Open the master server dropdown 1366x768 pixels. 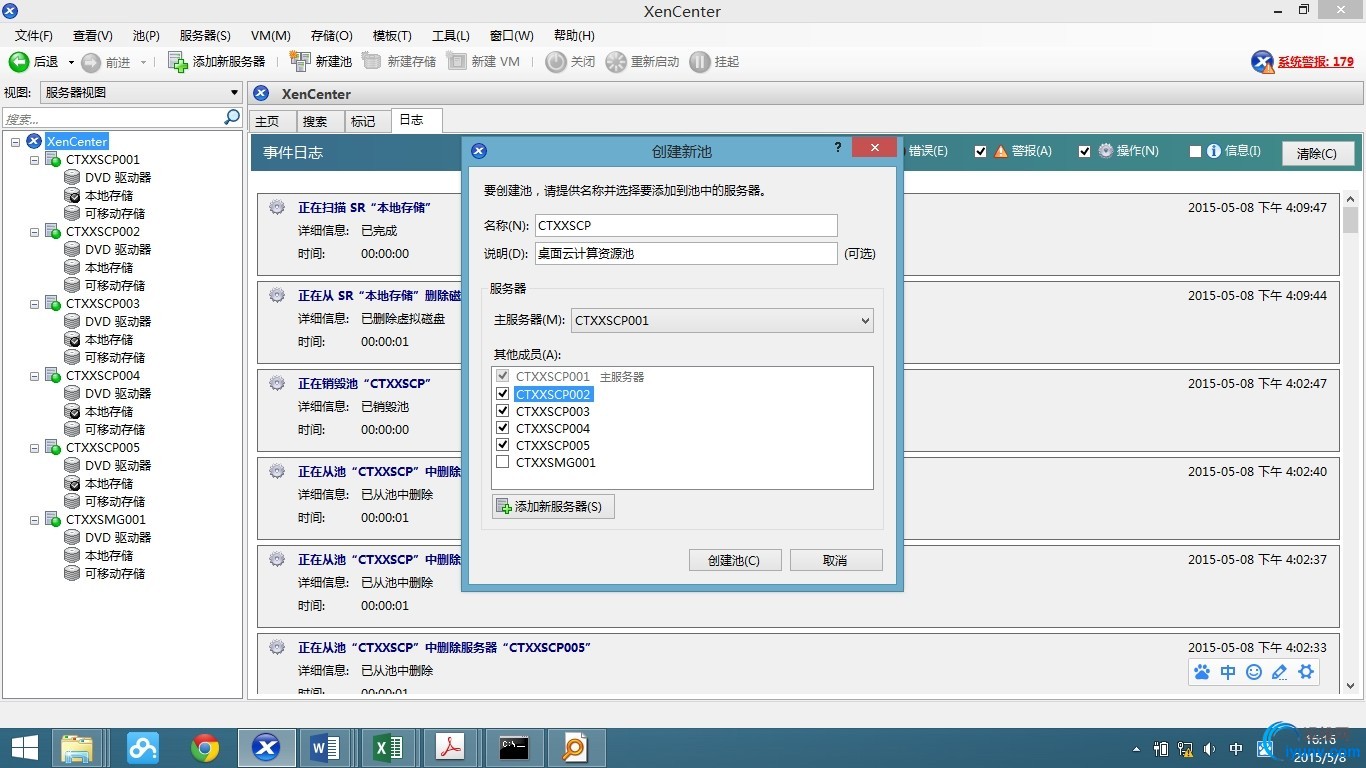coord(722,321)
